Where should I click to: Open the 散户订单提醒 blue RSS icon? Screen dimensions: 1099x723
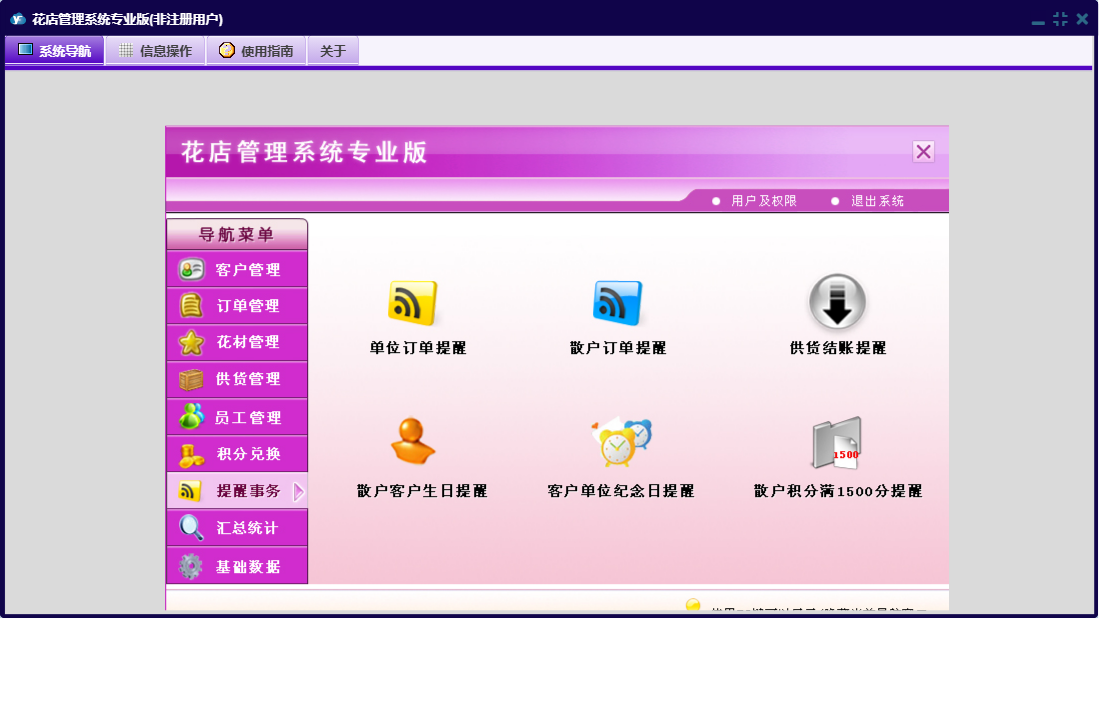(x=617, y=304)
